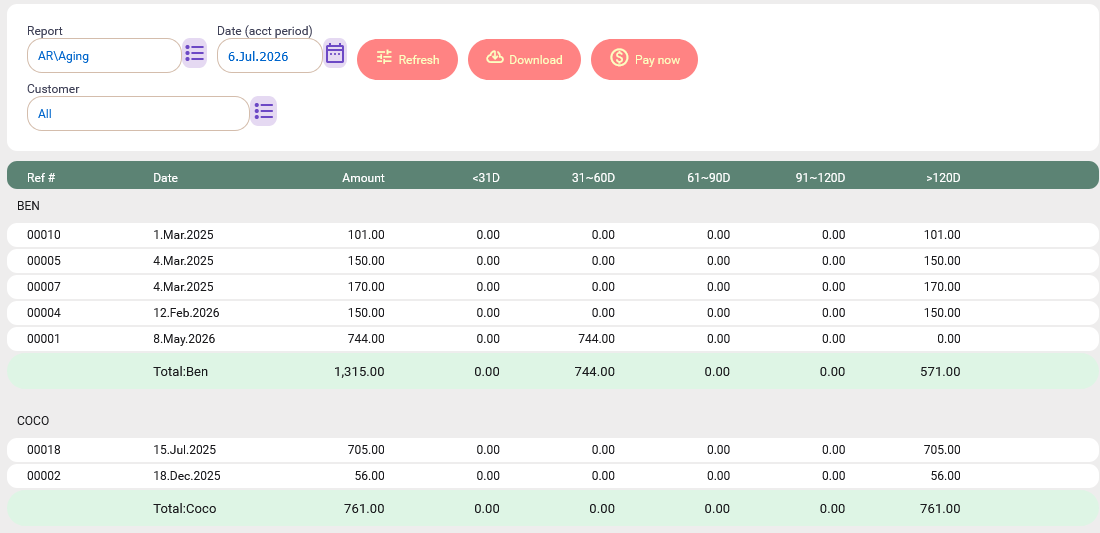Click the Total:Coco label

click(185, 508)
